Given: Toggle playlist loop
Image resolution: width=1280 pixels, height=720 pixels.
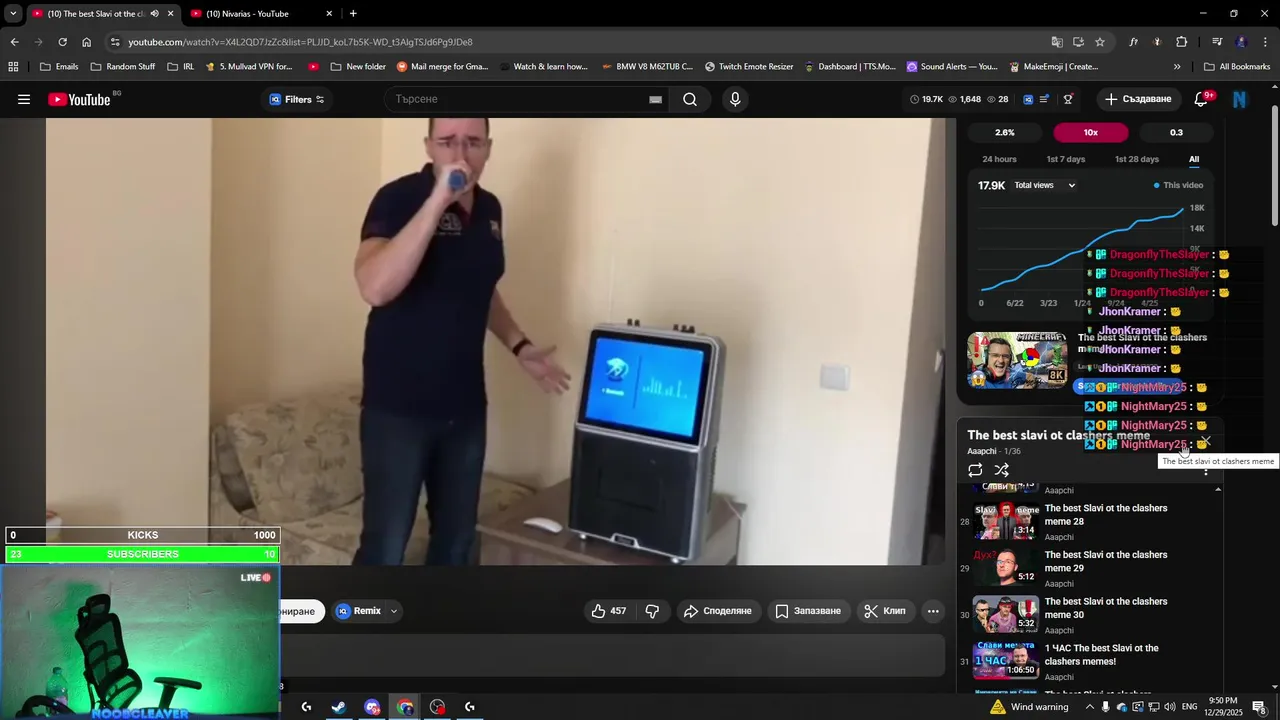Looking at the screenshot, I should tap(975, 470).
